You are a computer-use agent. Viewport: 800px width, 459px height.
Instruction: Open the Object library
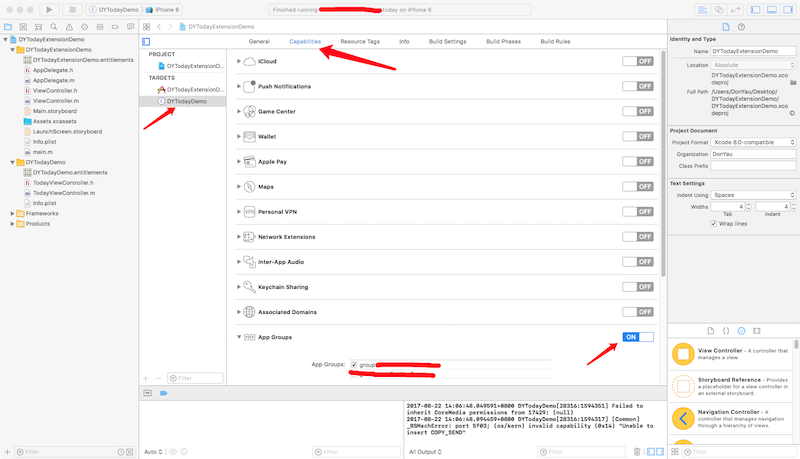tap(741, 331)
